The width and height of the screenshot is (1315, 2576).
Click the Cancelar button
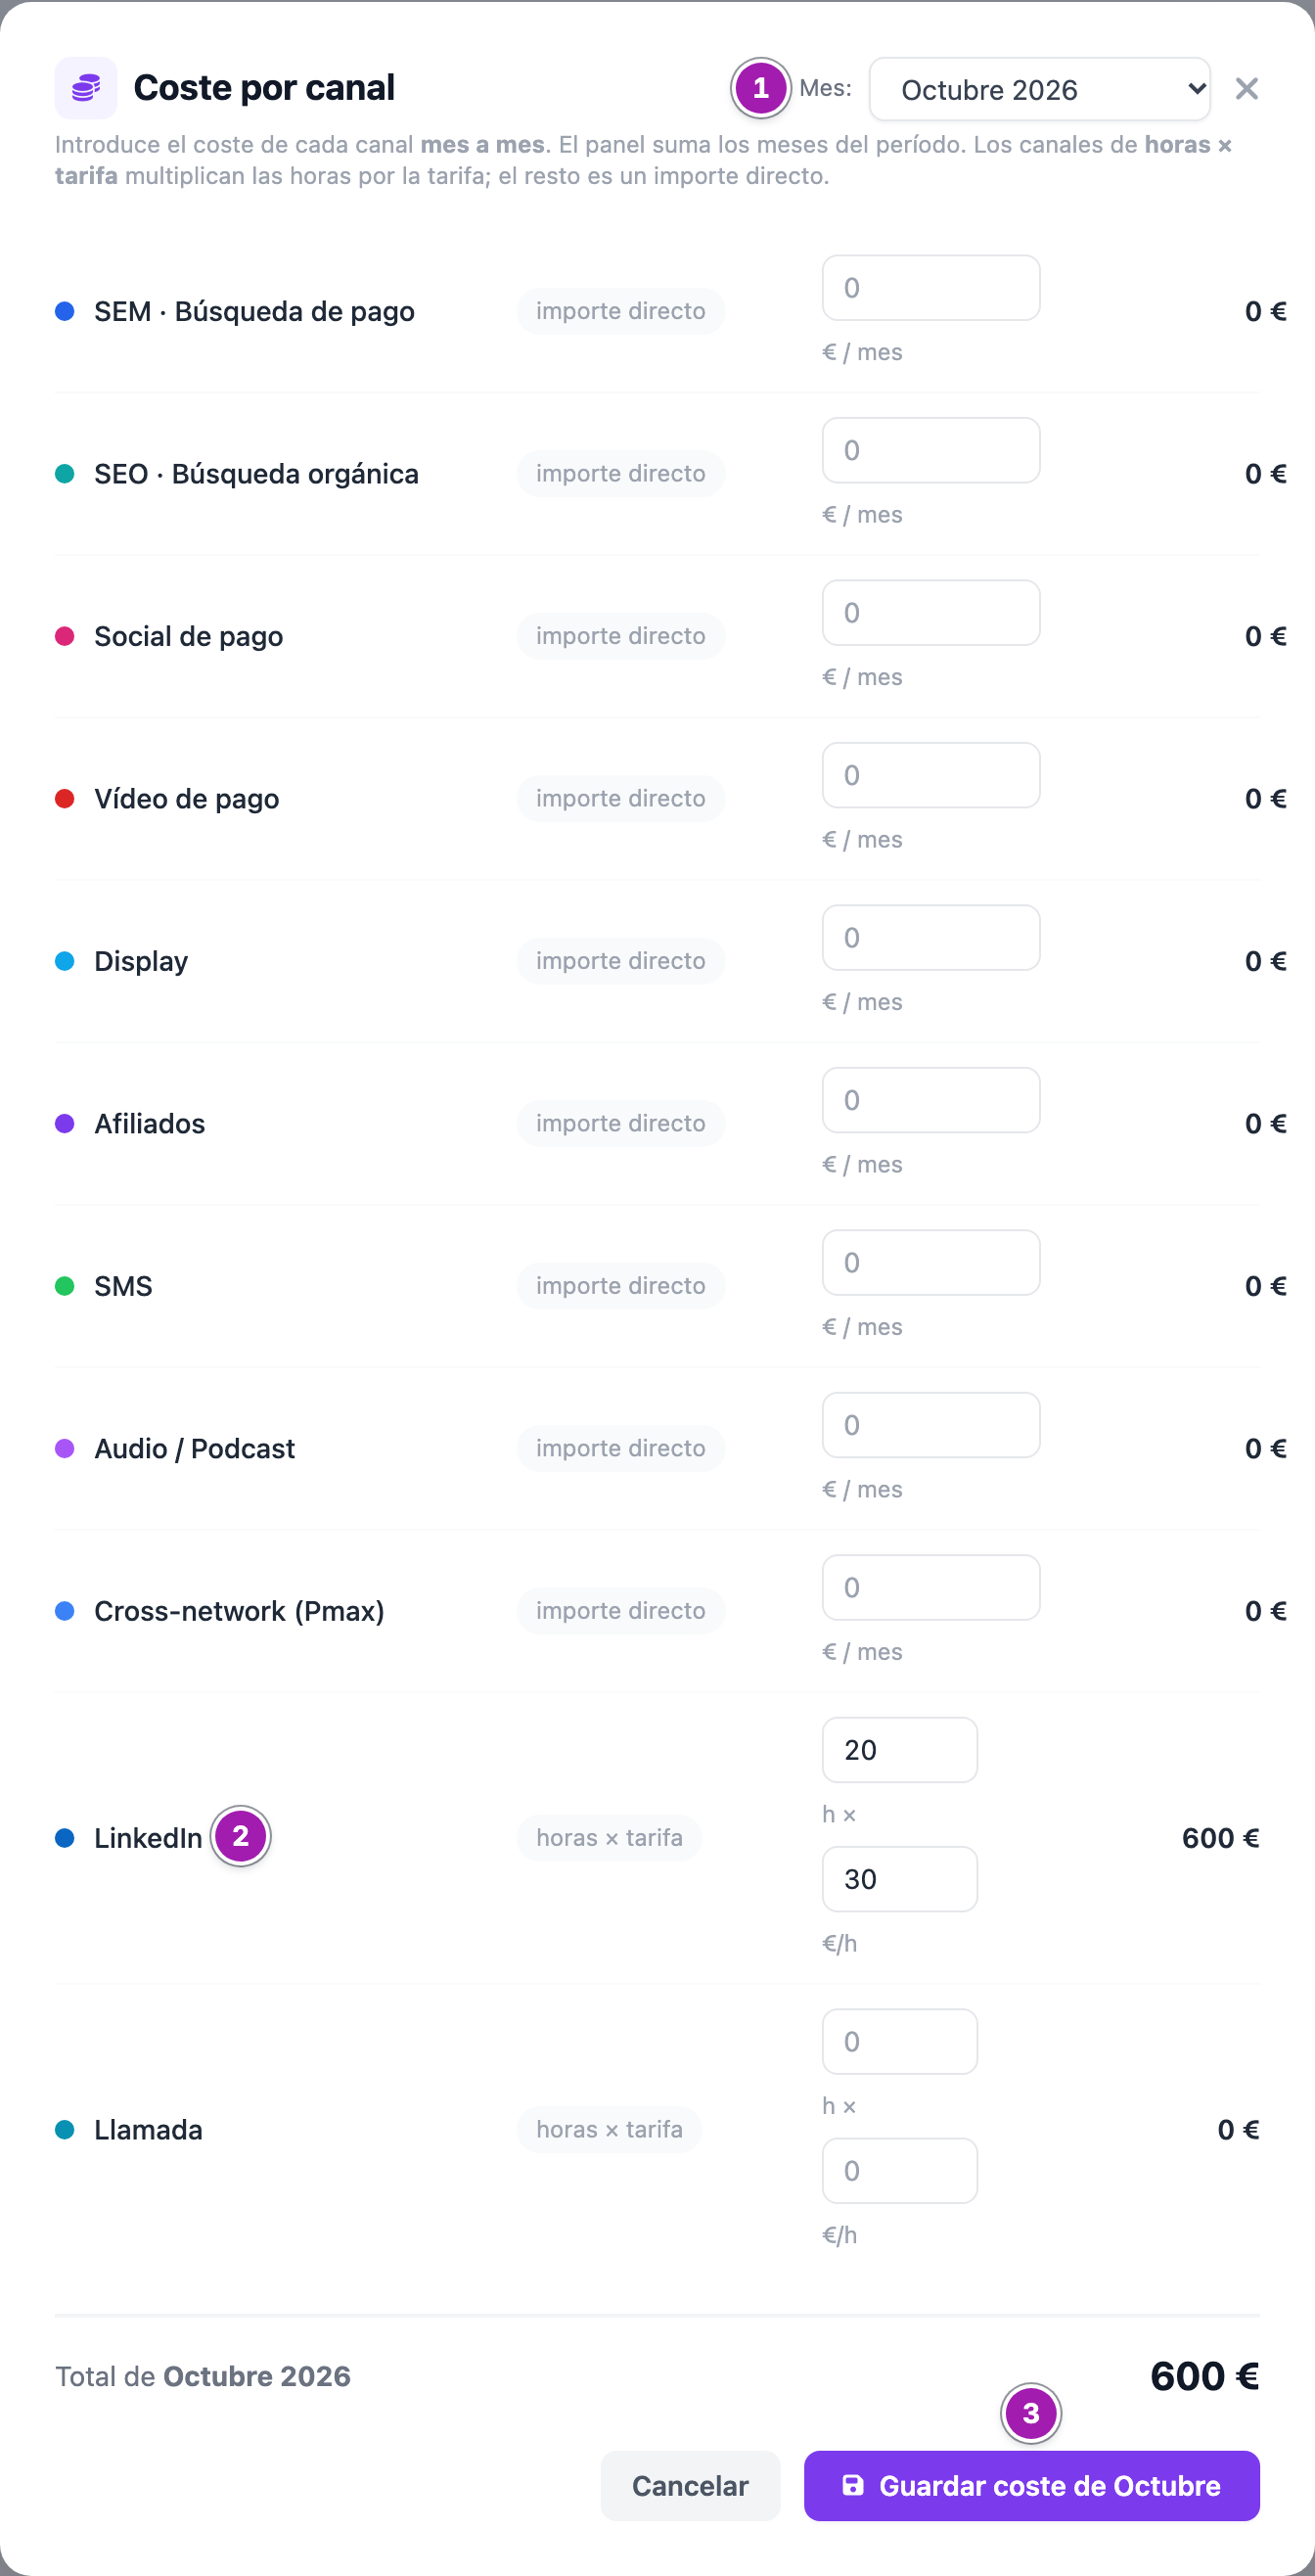pos(690,2486)
